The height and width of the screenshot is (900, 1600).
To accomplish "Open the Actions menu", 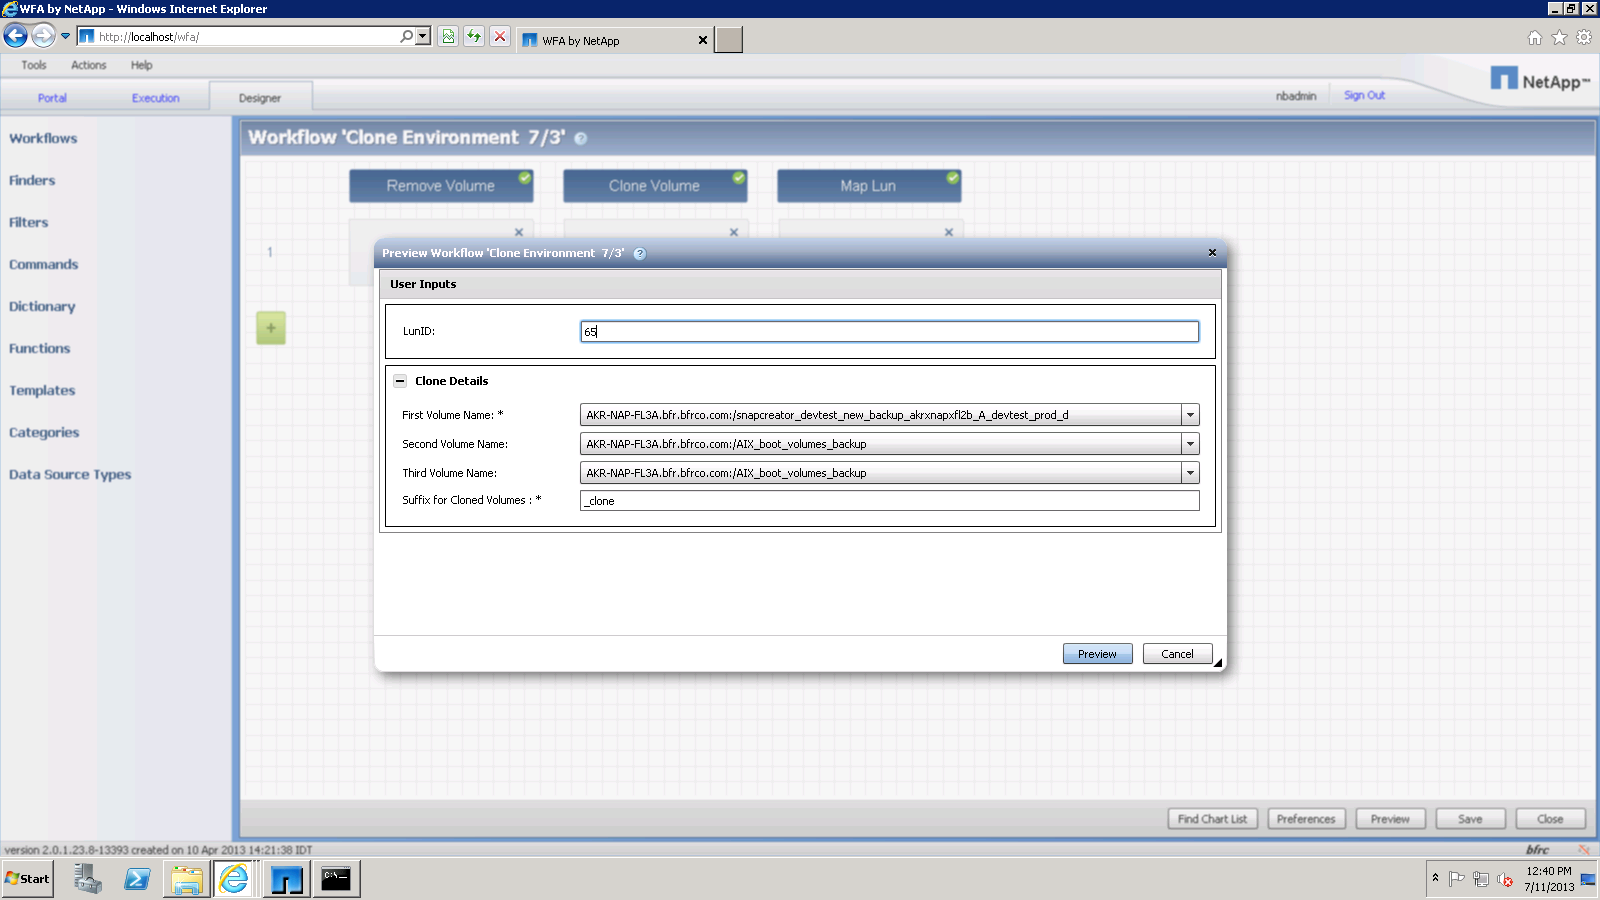I will [x=89, y=65].
